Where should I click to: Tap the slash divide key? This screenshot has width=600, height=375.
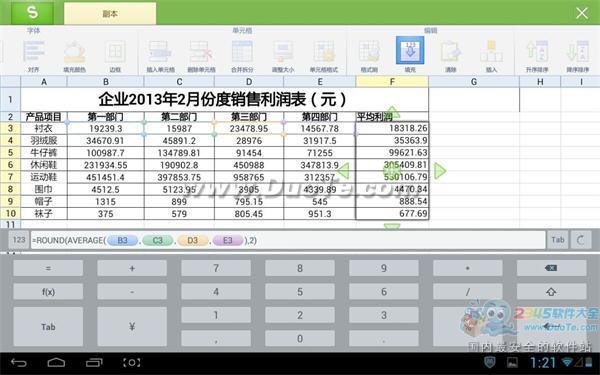tap(468, 292)
